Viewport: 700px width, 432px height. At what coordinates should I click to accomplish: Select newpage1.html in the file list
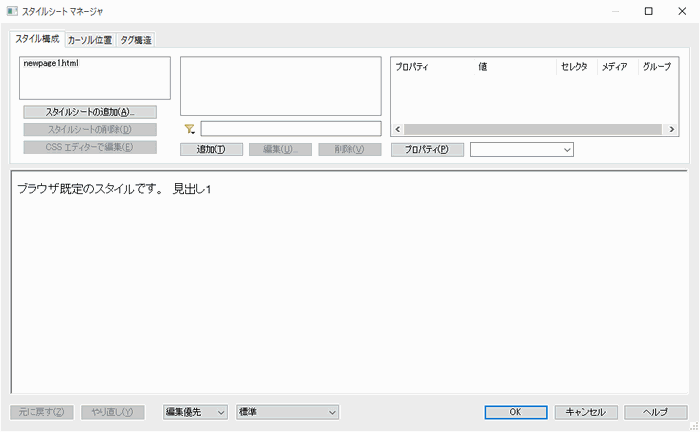pyautogui.click(x=50, y=64)
